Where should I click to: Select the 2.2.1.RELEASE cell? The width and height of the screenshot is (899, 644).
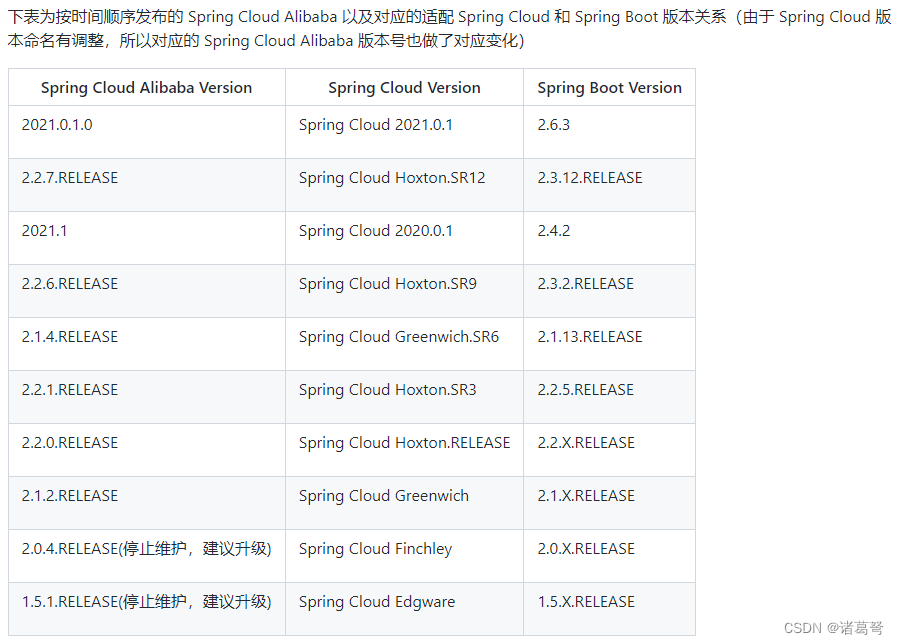[x=146, y=397]
